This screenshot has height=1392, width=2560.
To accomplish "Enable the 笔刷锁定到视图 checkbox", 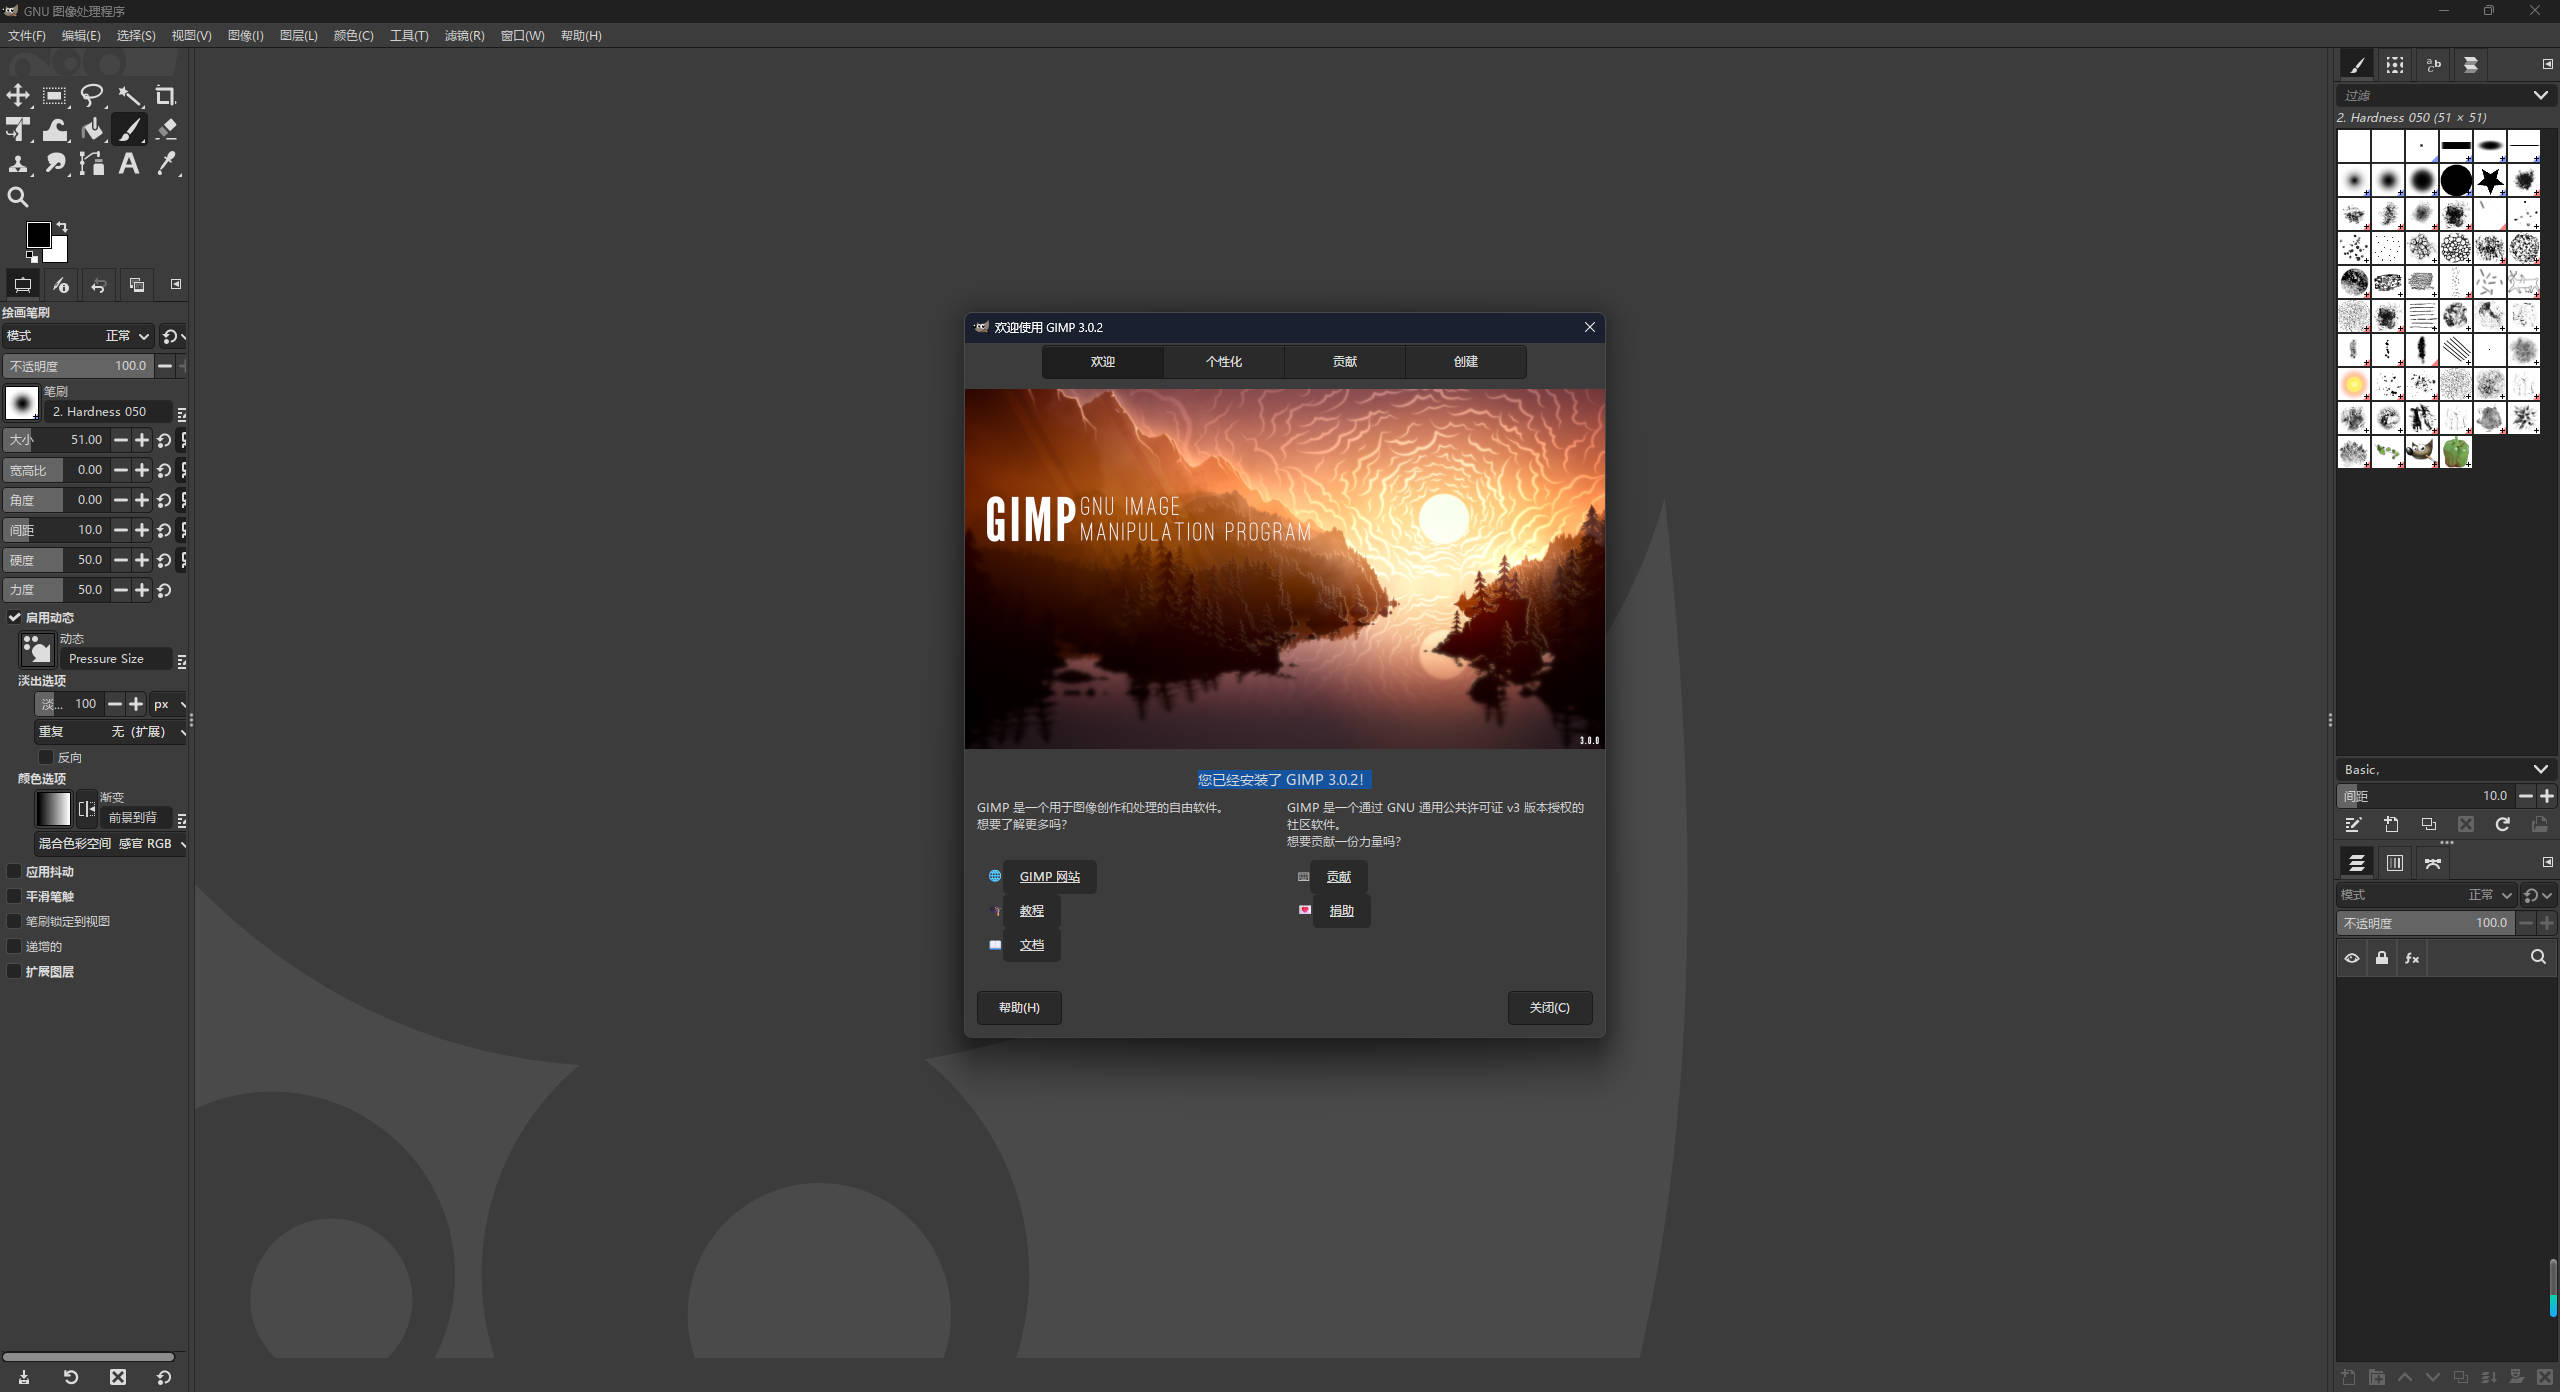I will tap(14, 921).
